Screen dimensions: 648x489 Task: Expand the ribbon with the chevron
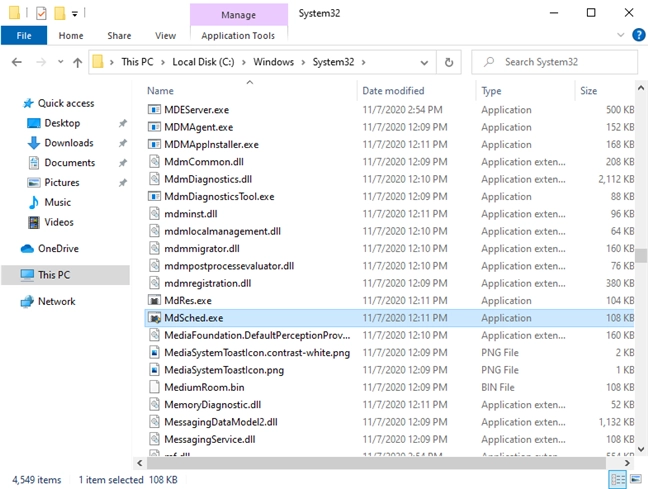click(x=620, y=35)
